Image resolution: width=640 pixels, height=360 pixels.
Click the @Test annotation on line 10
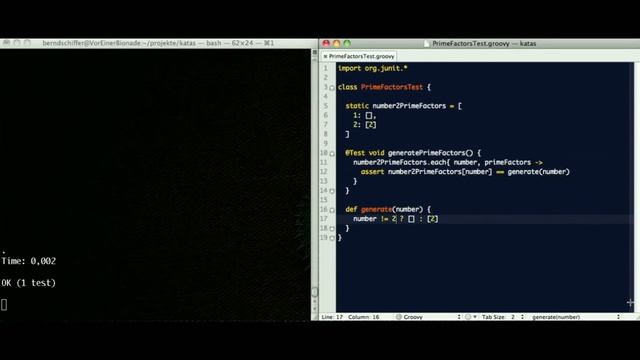click(355, 153)
